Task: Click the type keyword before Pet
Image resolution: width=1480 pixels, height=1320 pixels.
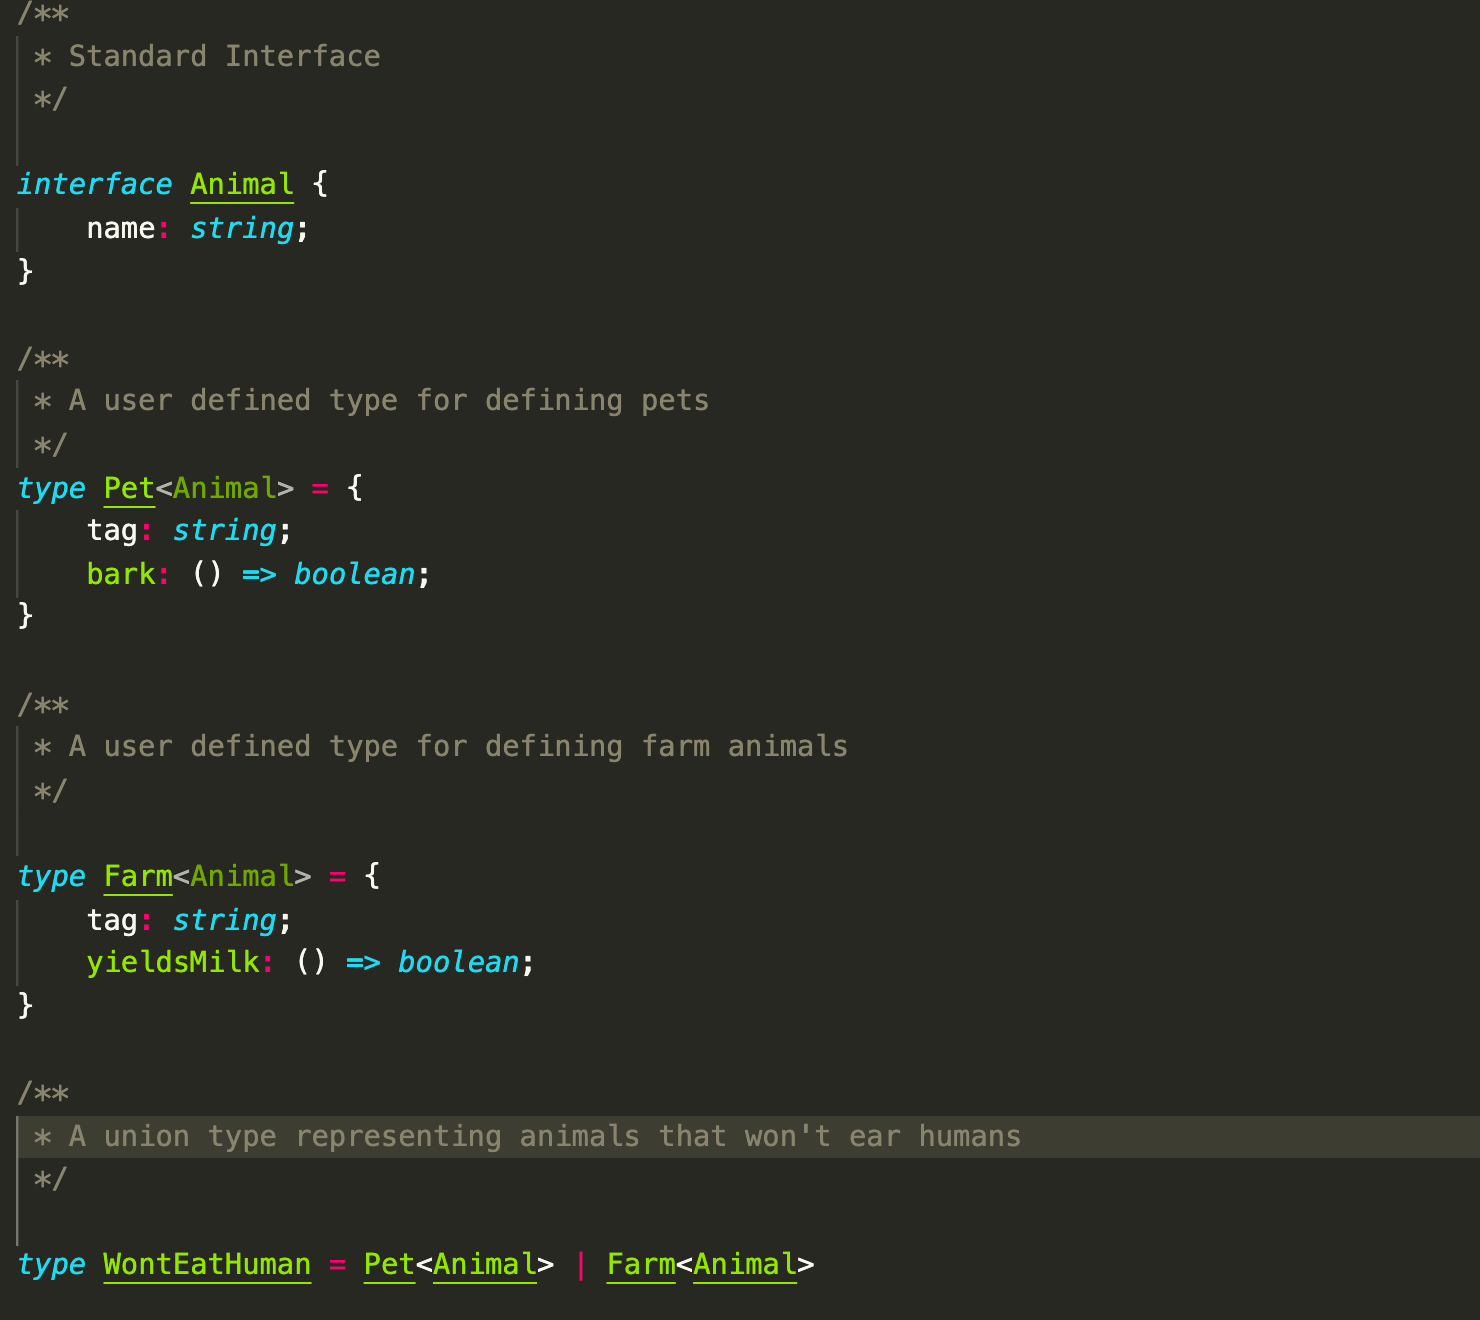Action: (50, 488)
